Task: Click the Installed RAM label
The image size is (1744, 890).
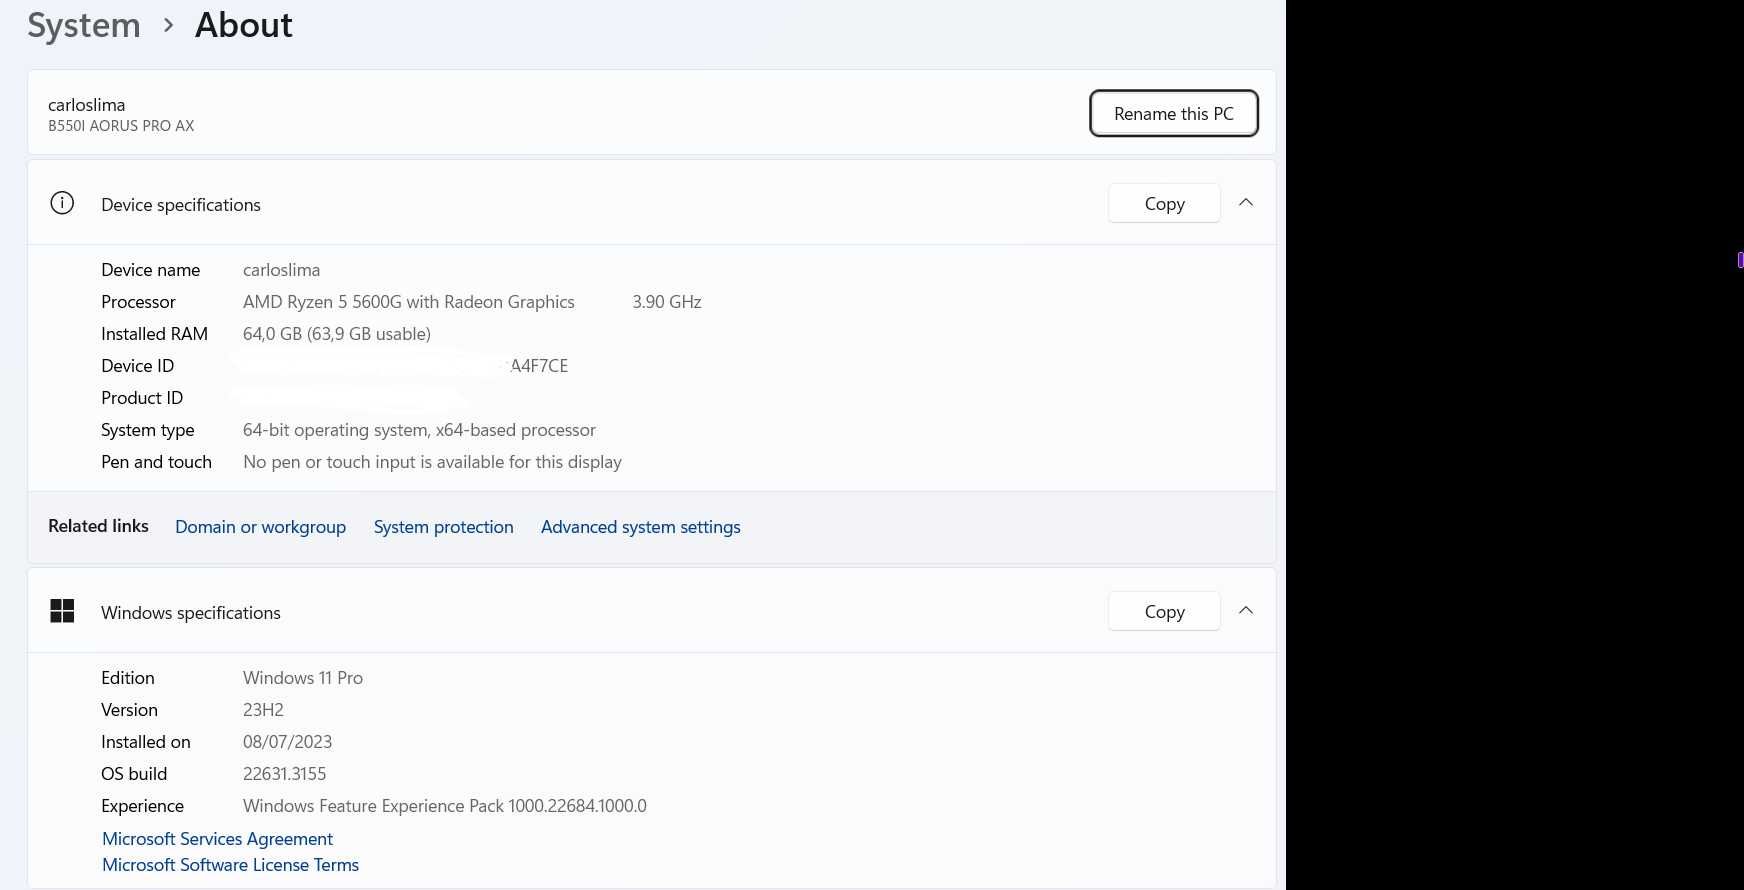Action: [x=154, y=334]
